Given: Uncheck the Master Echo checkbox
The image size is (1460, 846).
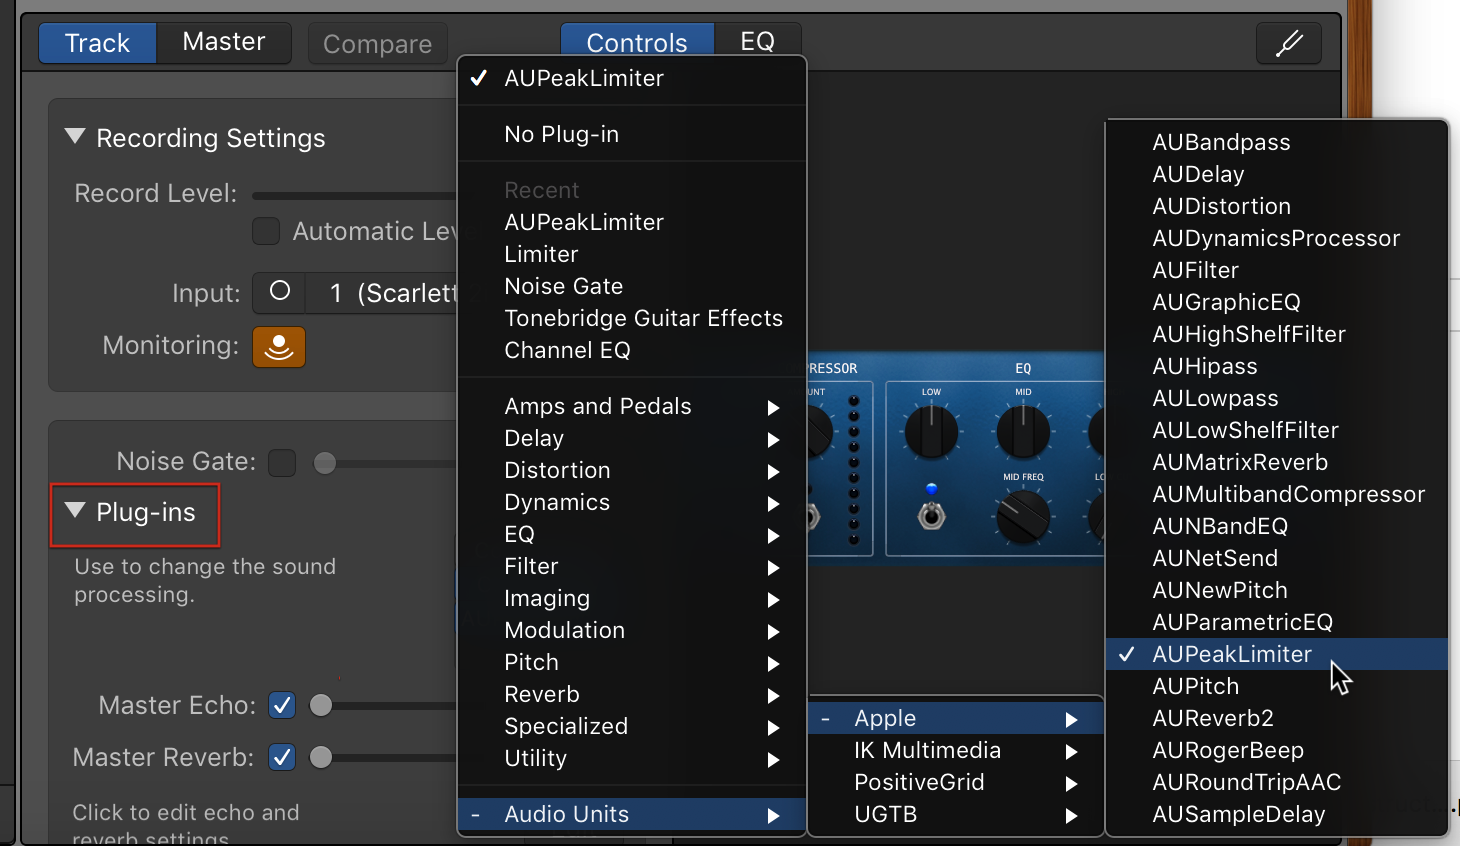Looking at the screenshot, I should [x=283, y=705].
